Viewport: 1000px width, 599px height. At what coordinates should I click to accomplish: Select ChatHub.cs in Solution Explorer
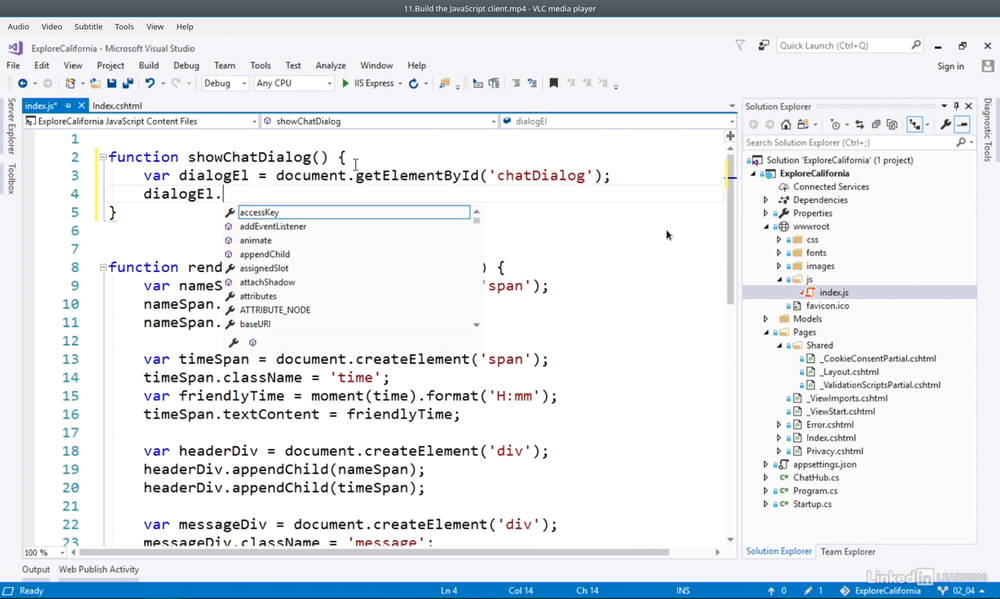click(x=816, y=478)
